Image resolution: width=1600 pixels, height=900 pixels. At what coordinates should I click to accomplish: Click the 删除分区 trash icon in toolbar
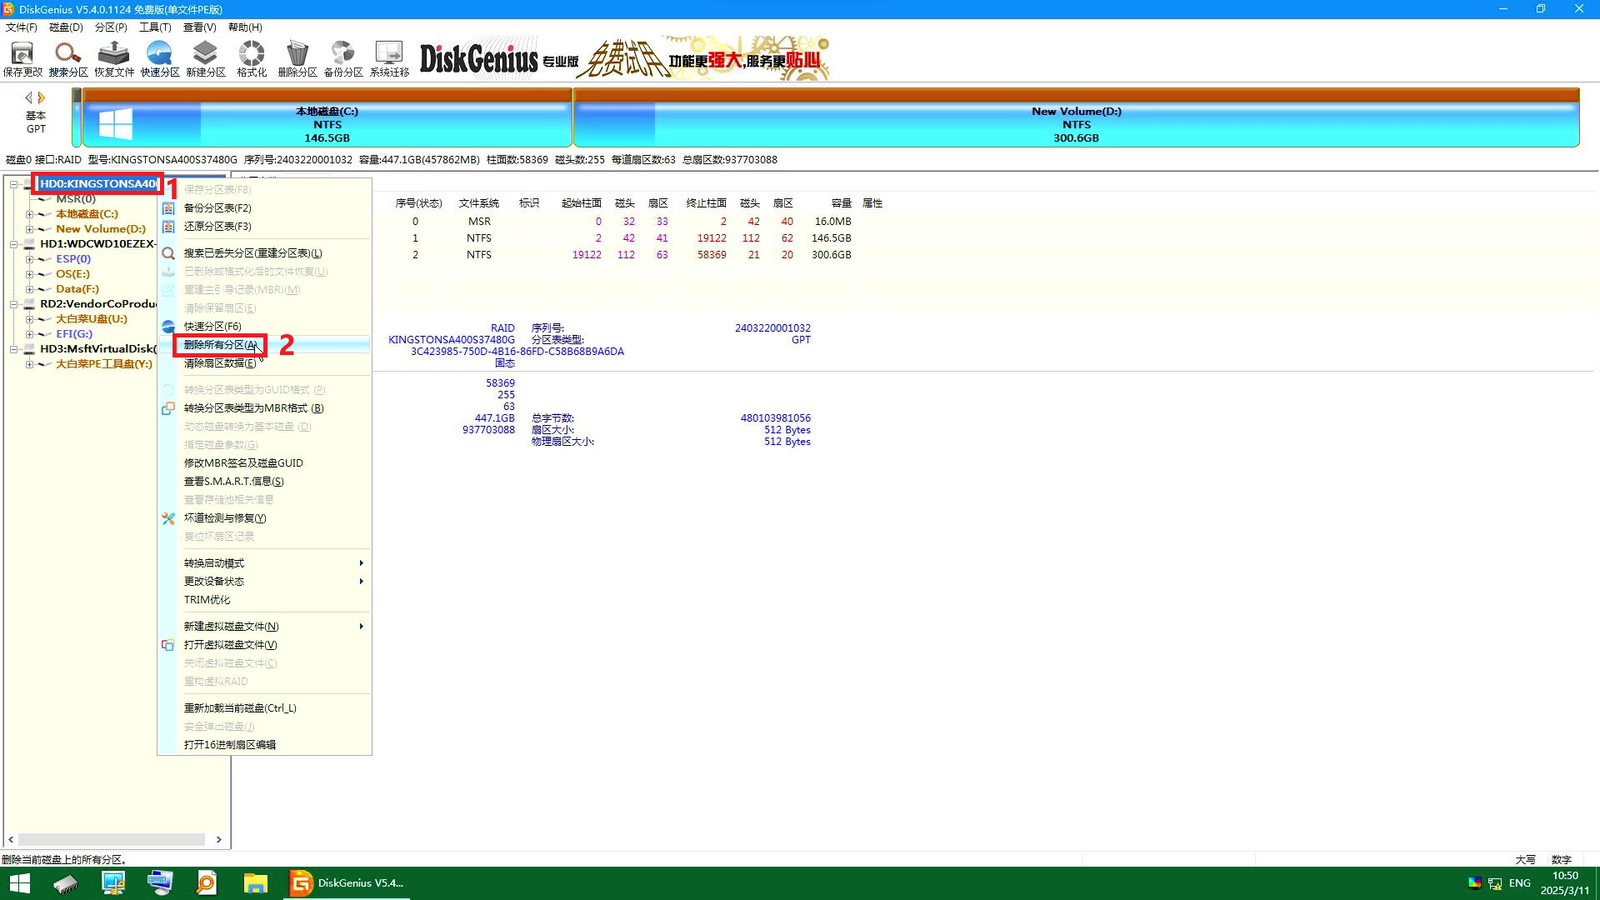[x=297, y=59]
